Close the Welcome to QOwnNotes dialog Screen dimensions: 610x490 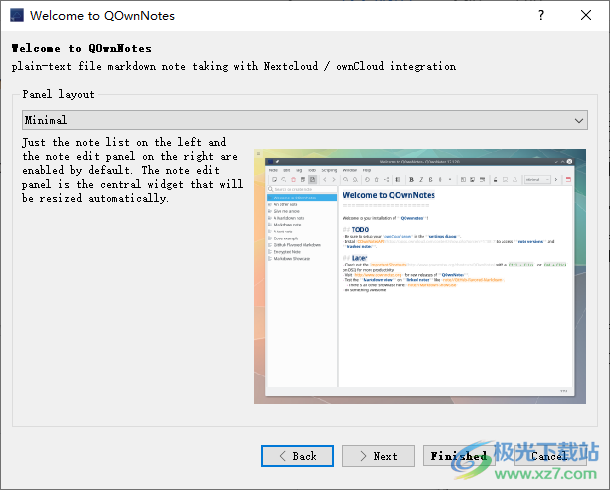tap(586, 16)
